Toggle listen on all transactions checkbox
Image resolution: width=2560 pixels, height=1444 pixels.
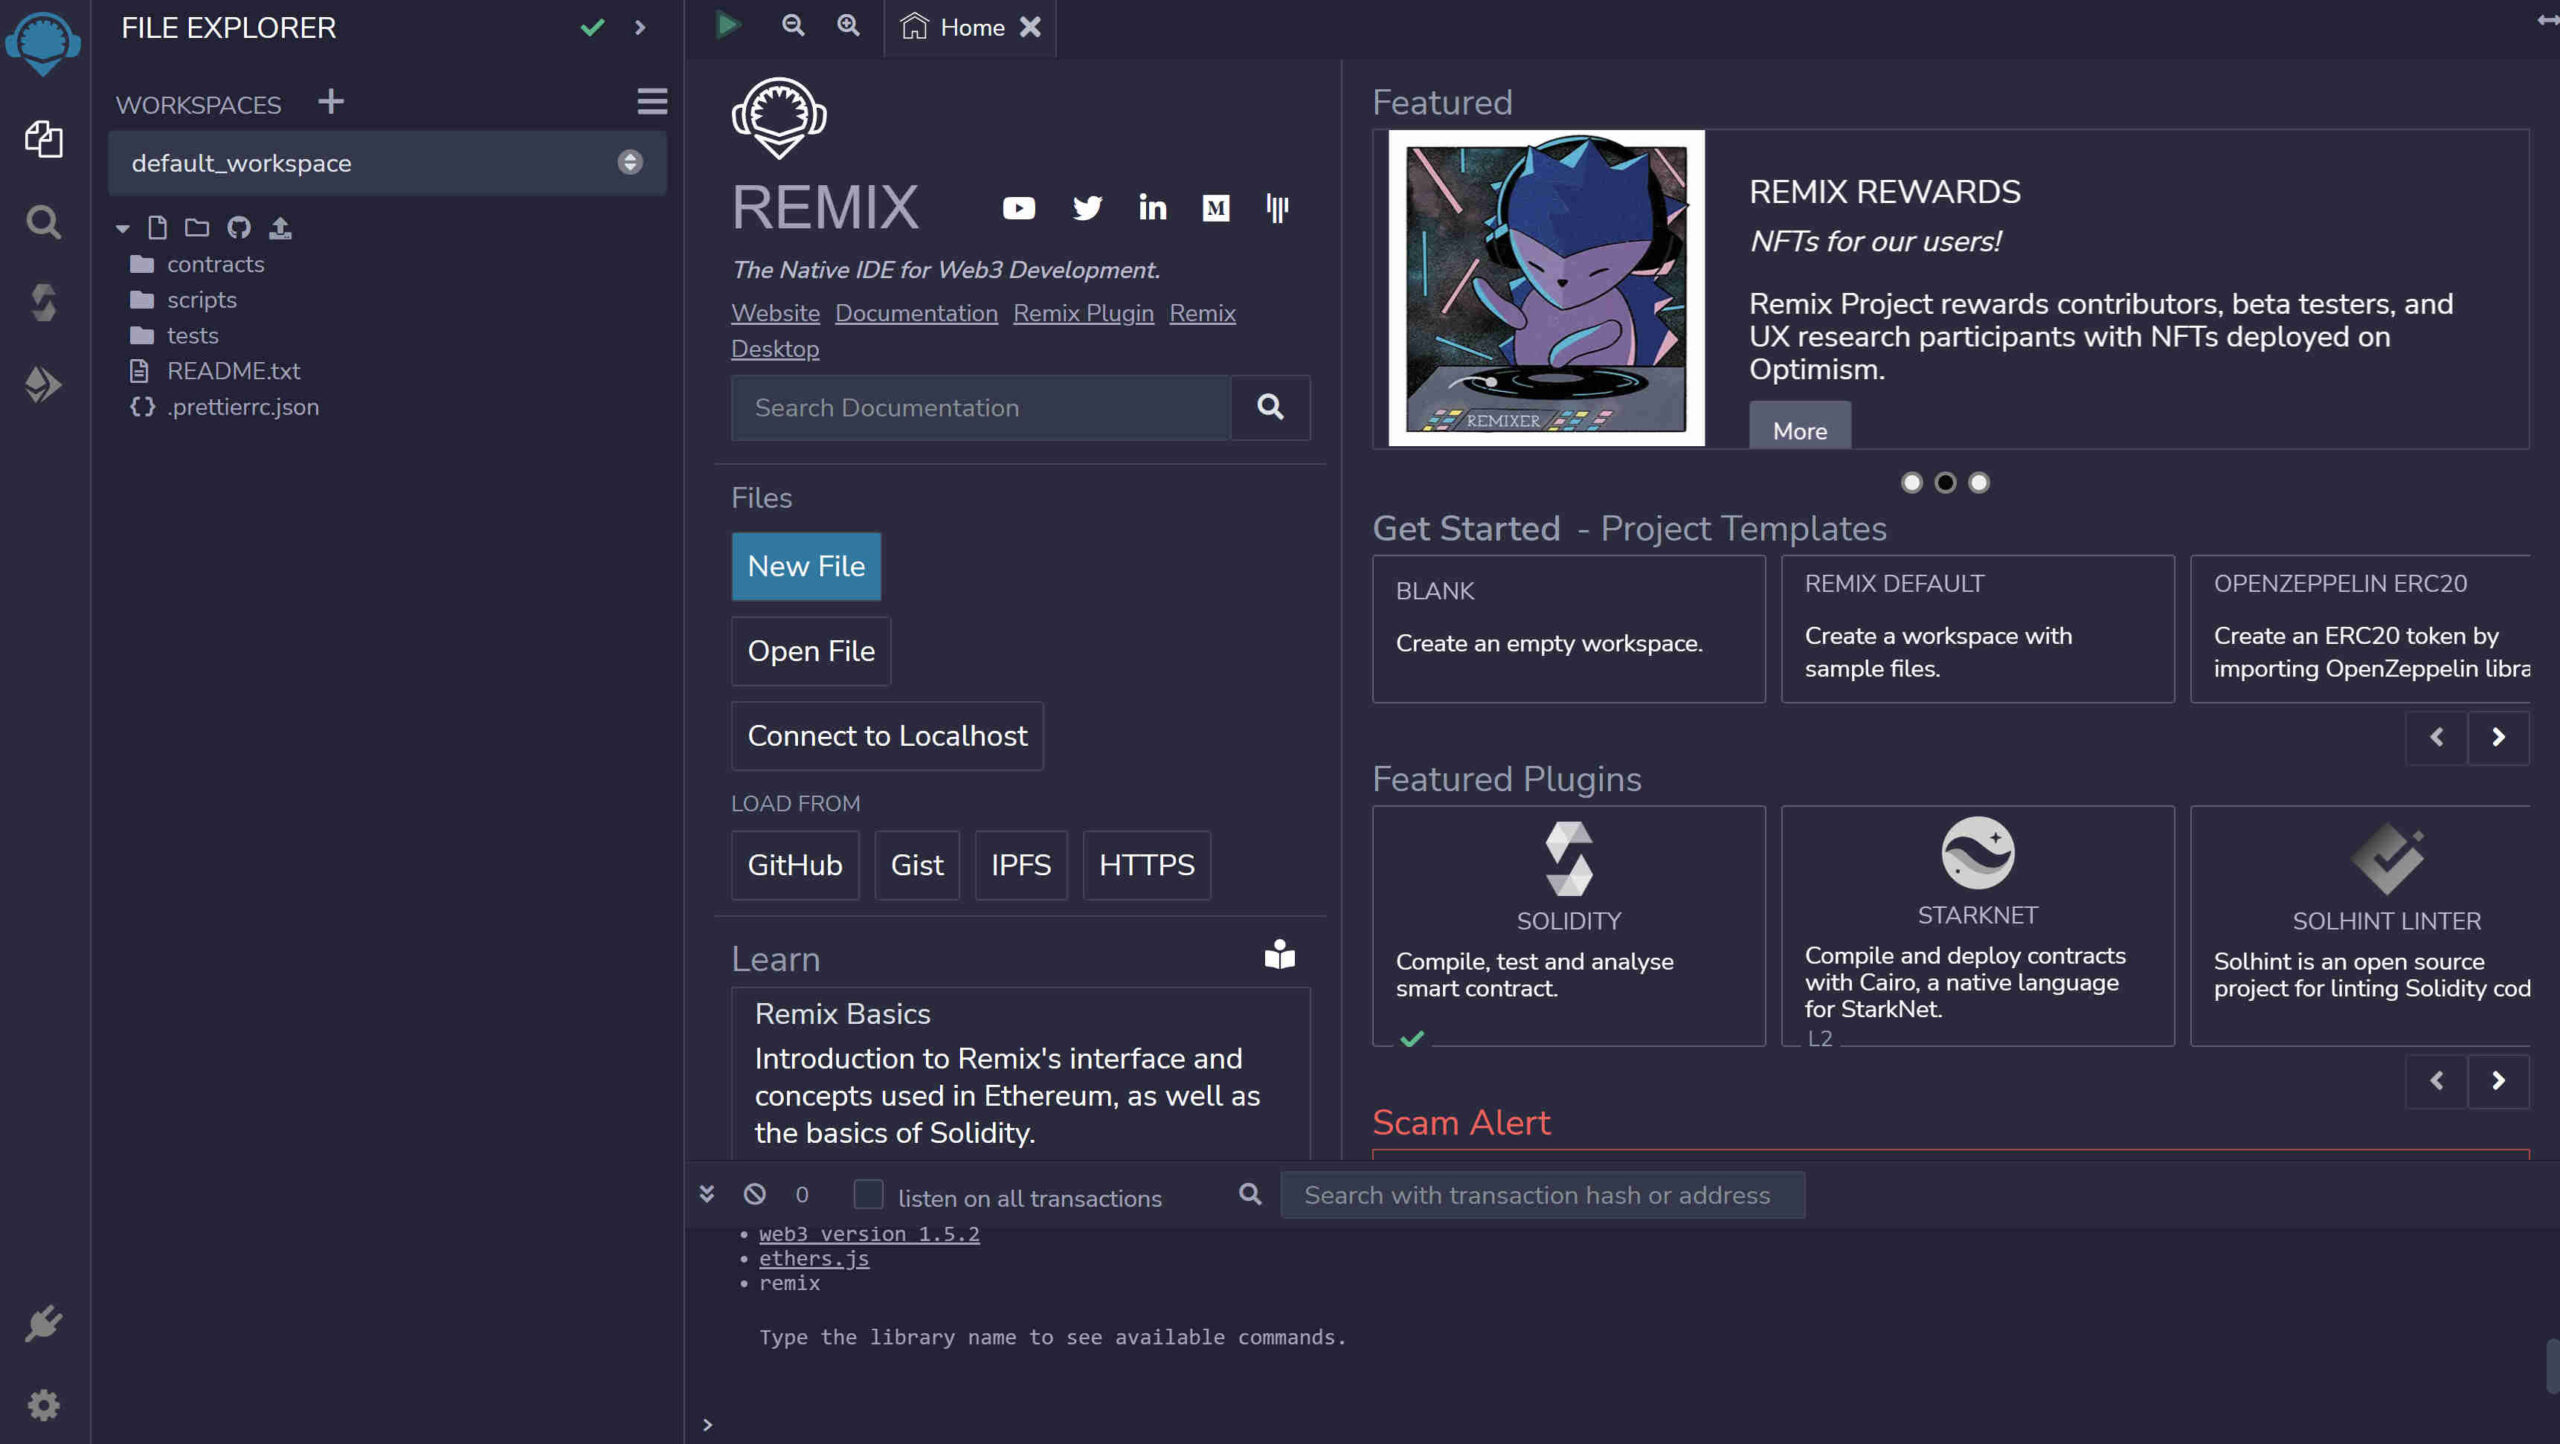point(869,1196)
